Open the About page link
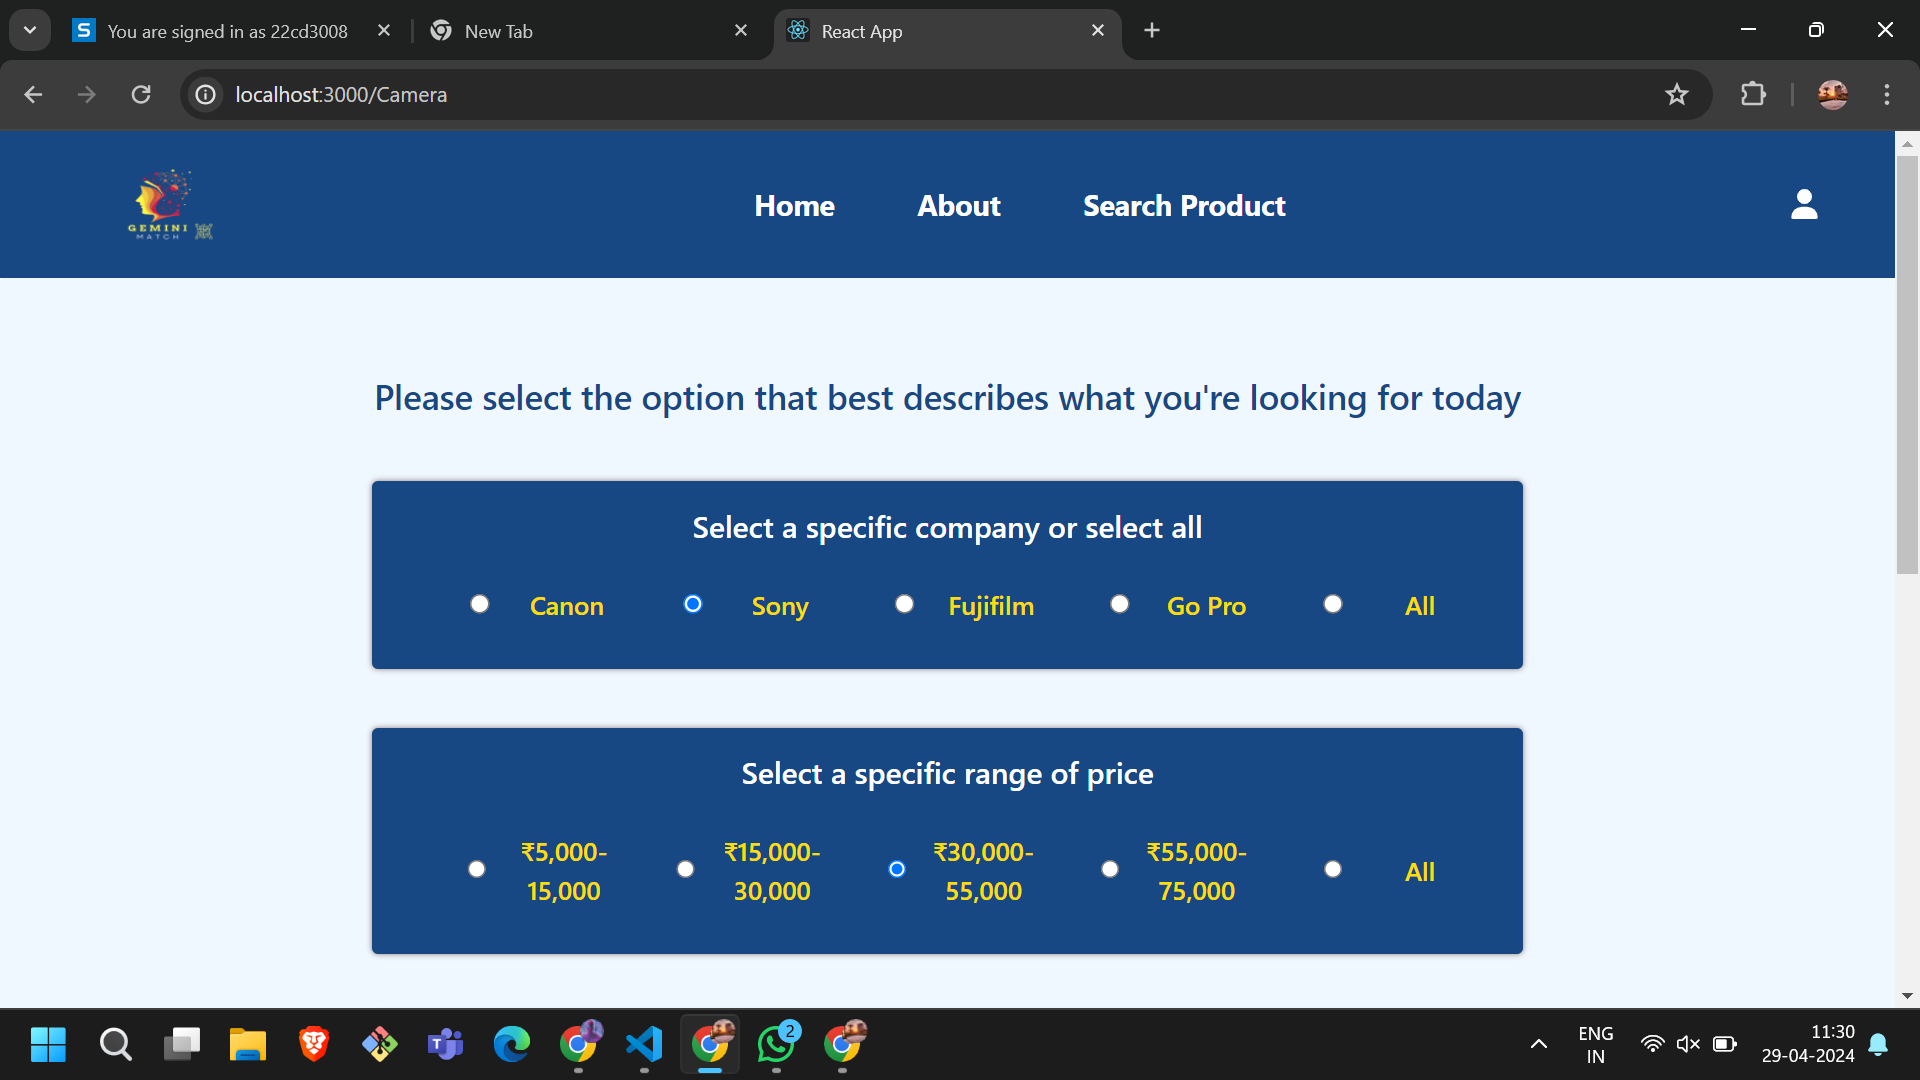 coord(958,206)
